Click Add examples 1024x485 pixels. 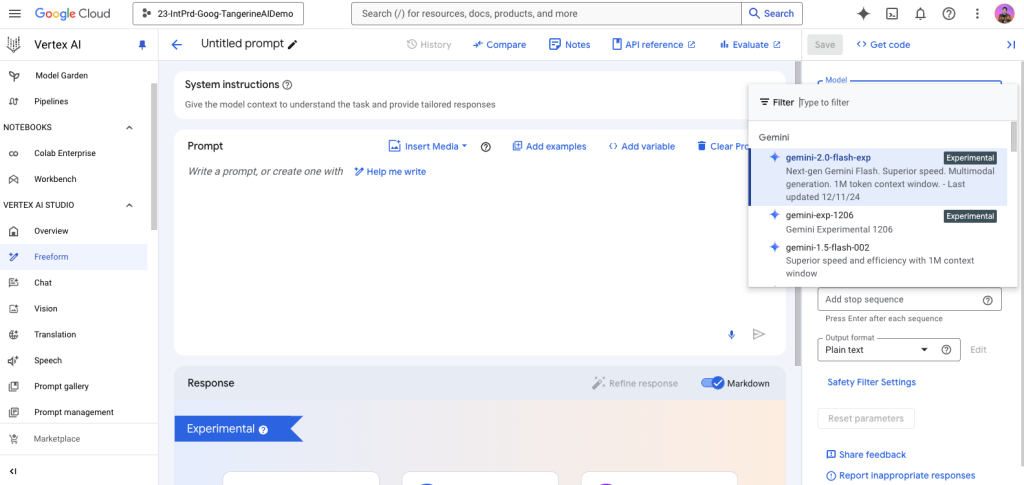tap(549, 146)
